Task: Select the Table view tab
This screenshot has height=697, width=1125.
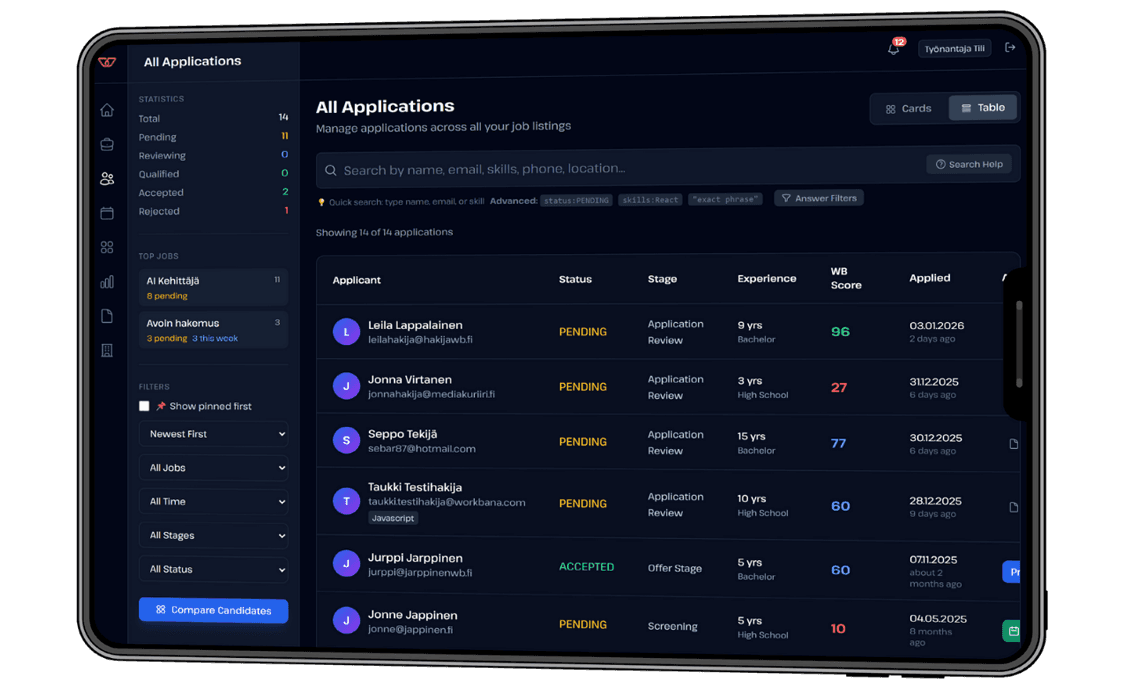Action: 982,108
